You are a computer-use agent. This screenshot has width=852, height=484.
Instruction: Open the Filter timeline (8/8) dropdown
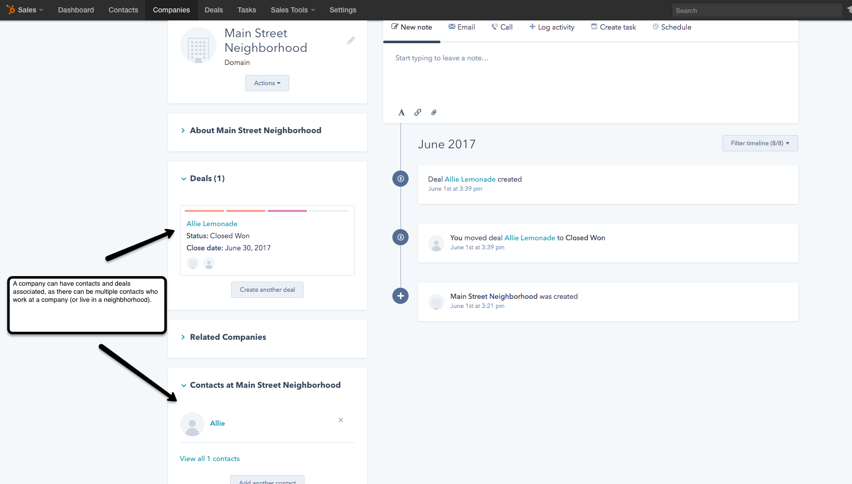click(x=760, y=143)
